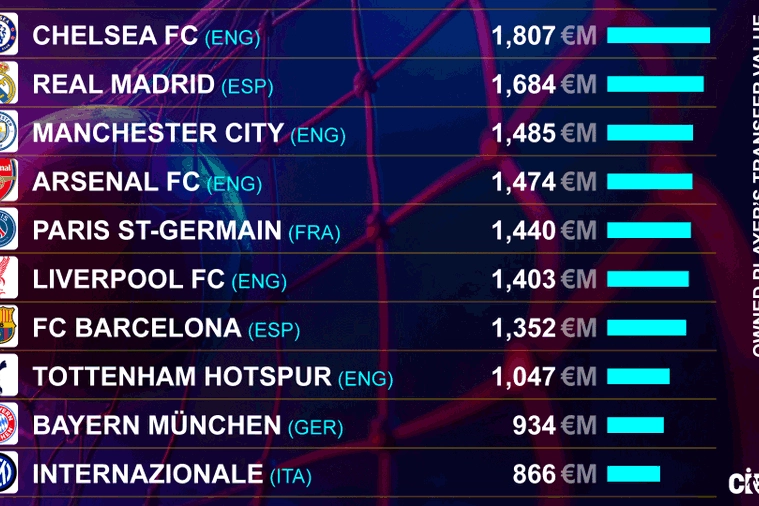Click Chelsea's 1,807 €M value
Viewport: 759px width, 506px height.
[x=543, y=36]
